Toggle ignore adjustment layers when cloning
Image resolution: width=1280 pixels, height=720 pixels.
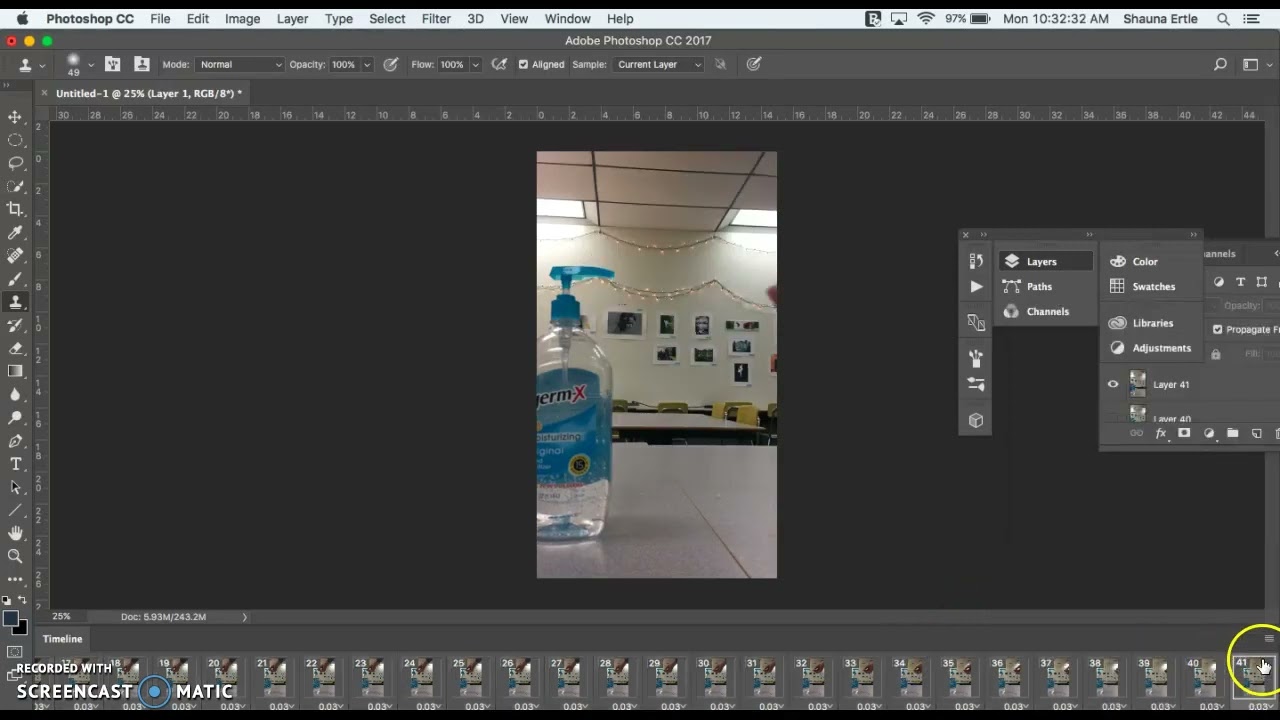point(720,64)
